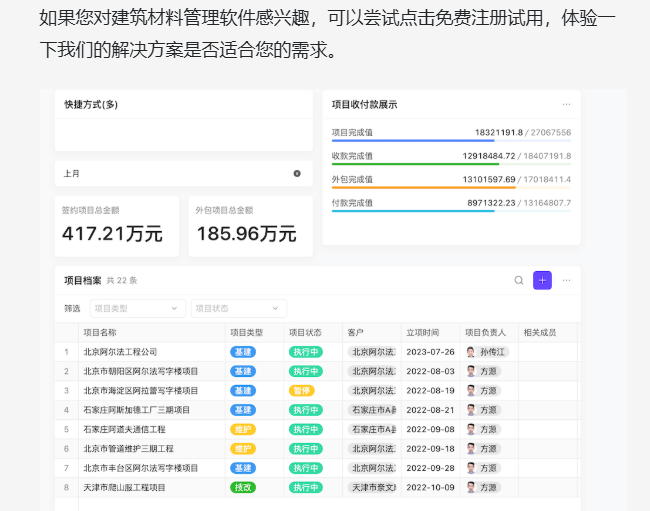Open the 项目状态 filter dropdown
The width and height of the screenshot is (650, 511).
239,308
